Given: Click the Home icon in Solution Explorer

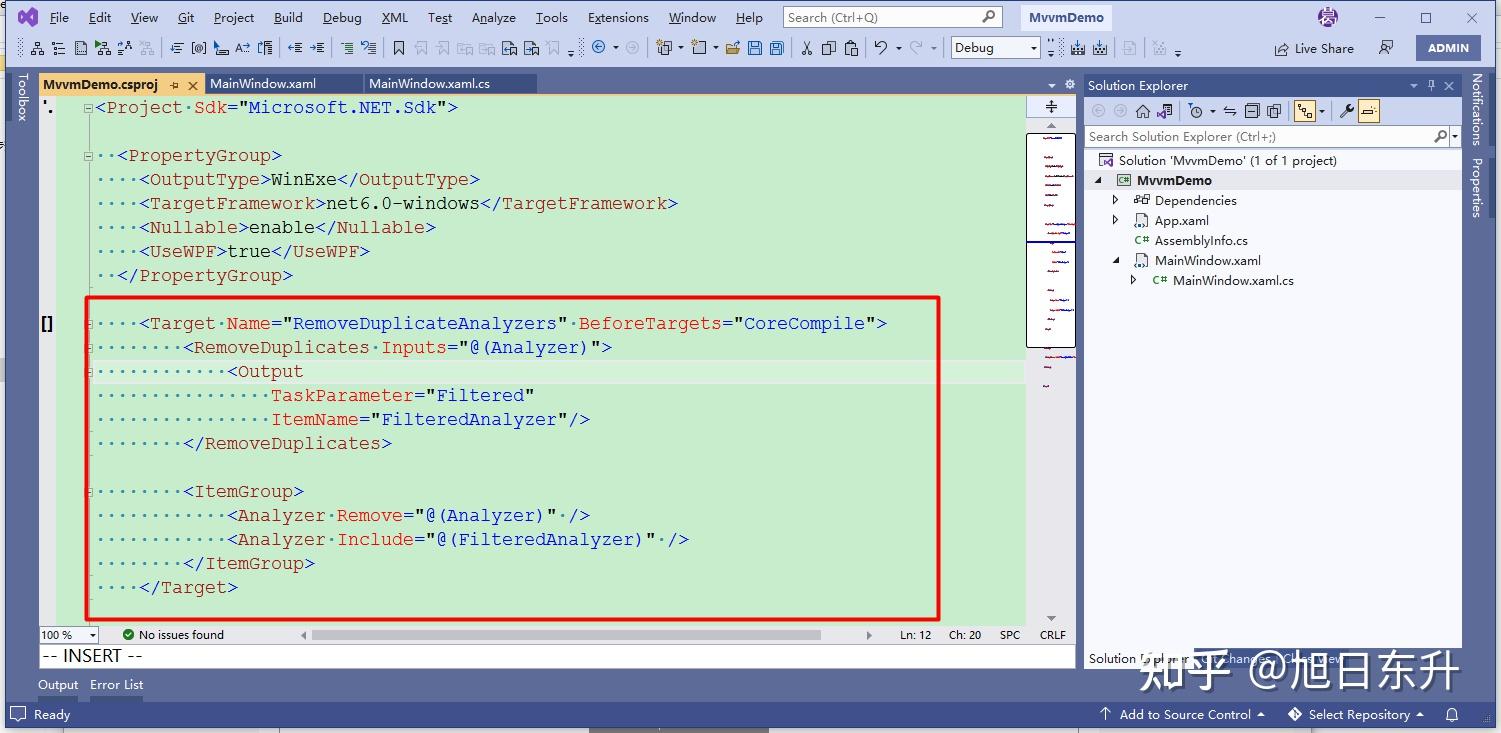Looking at the screenshot, I should [1143, 111].
